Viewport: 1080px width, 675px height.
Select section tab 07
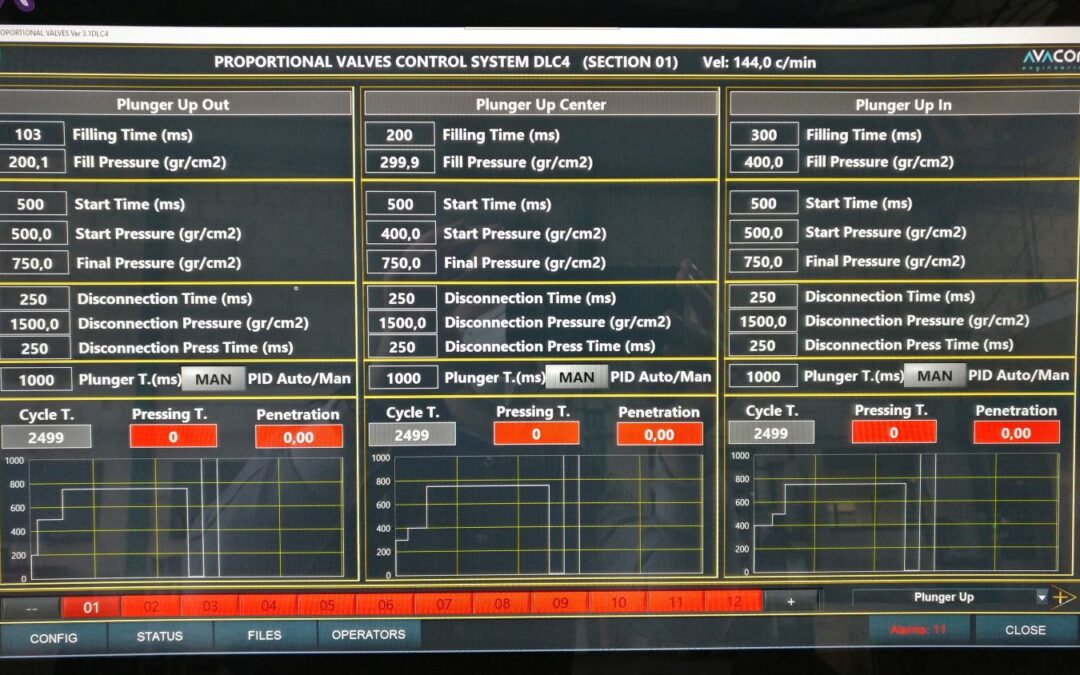tap(444, 603)
